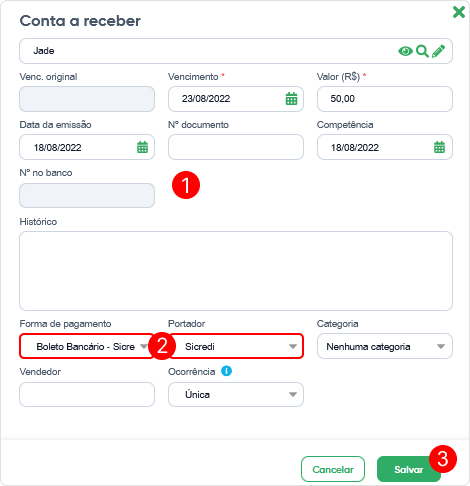Open the Data da emissão calendar icon
This screenshot has width=470, height=486.
click(x=142, y=147)
